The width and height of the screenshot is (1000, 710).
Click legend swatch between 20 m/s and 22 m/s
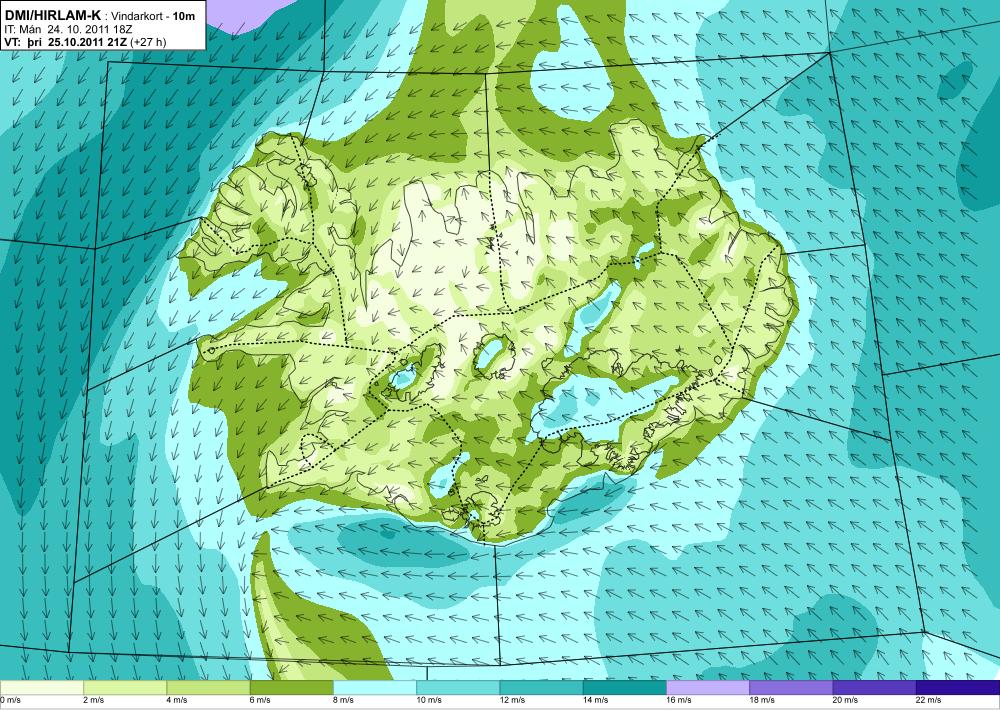tap(874, 688)
